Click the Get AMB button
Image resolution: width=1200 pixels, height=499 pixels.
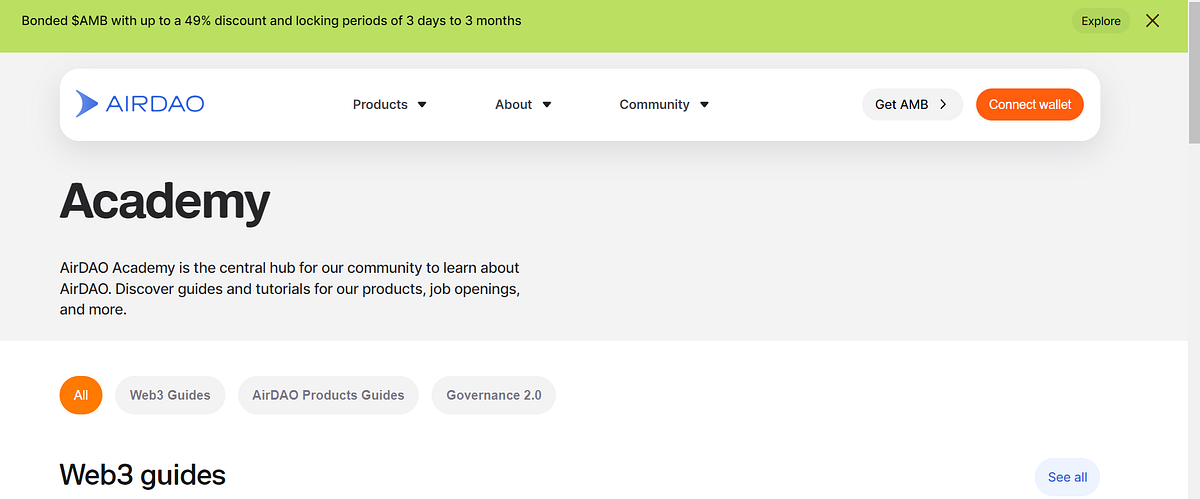pyautogui.click(x=912, y=104)
